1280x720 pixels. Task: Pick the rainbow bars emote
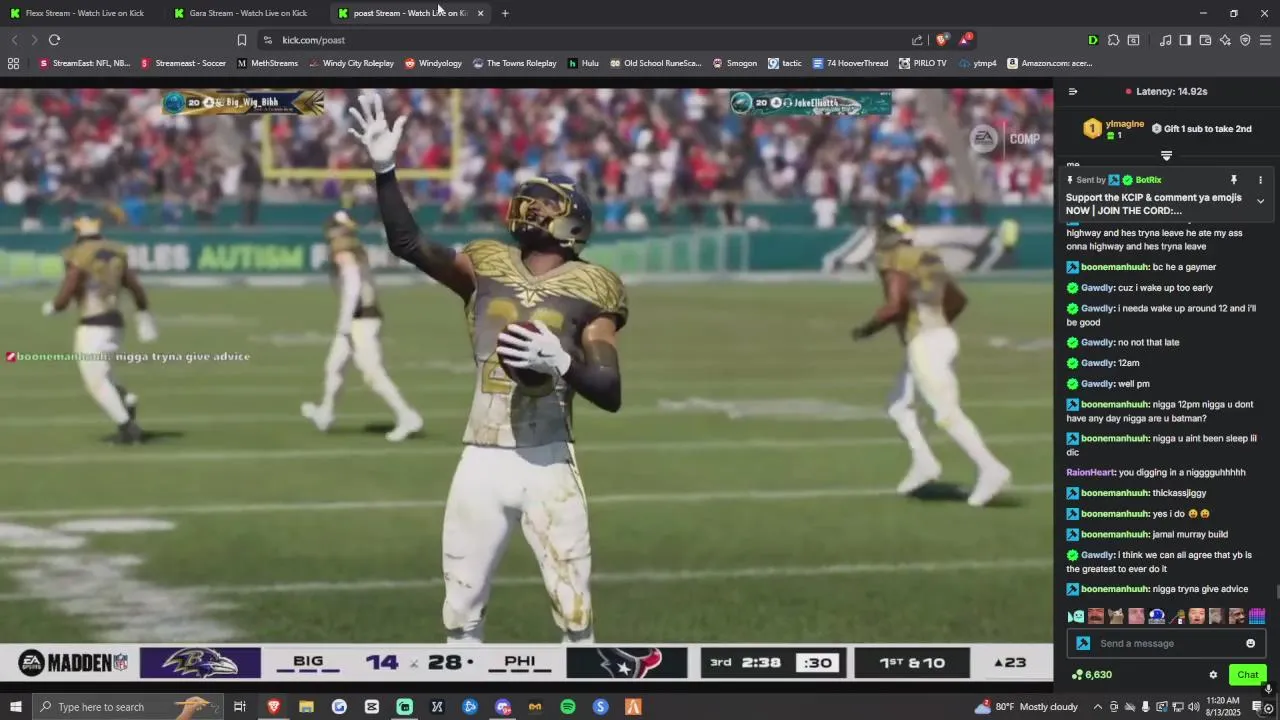(1257, 616)
